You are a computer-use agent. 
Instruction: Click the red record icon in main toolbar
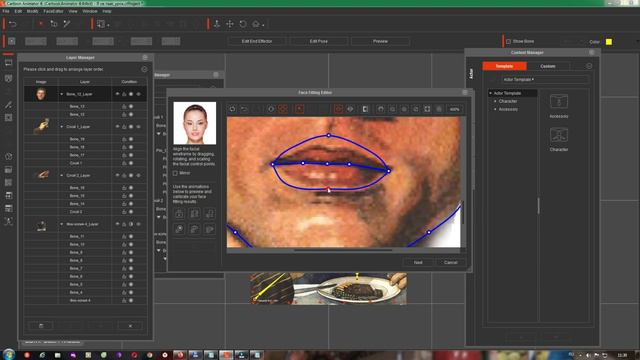click(41, 24)
